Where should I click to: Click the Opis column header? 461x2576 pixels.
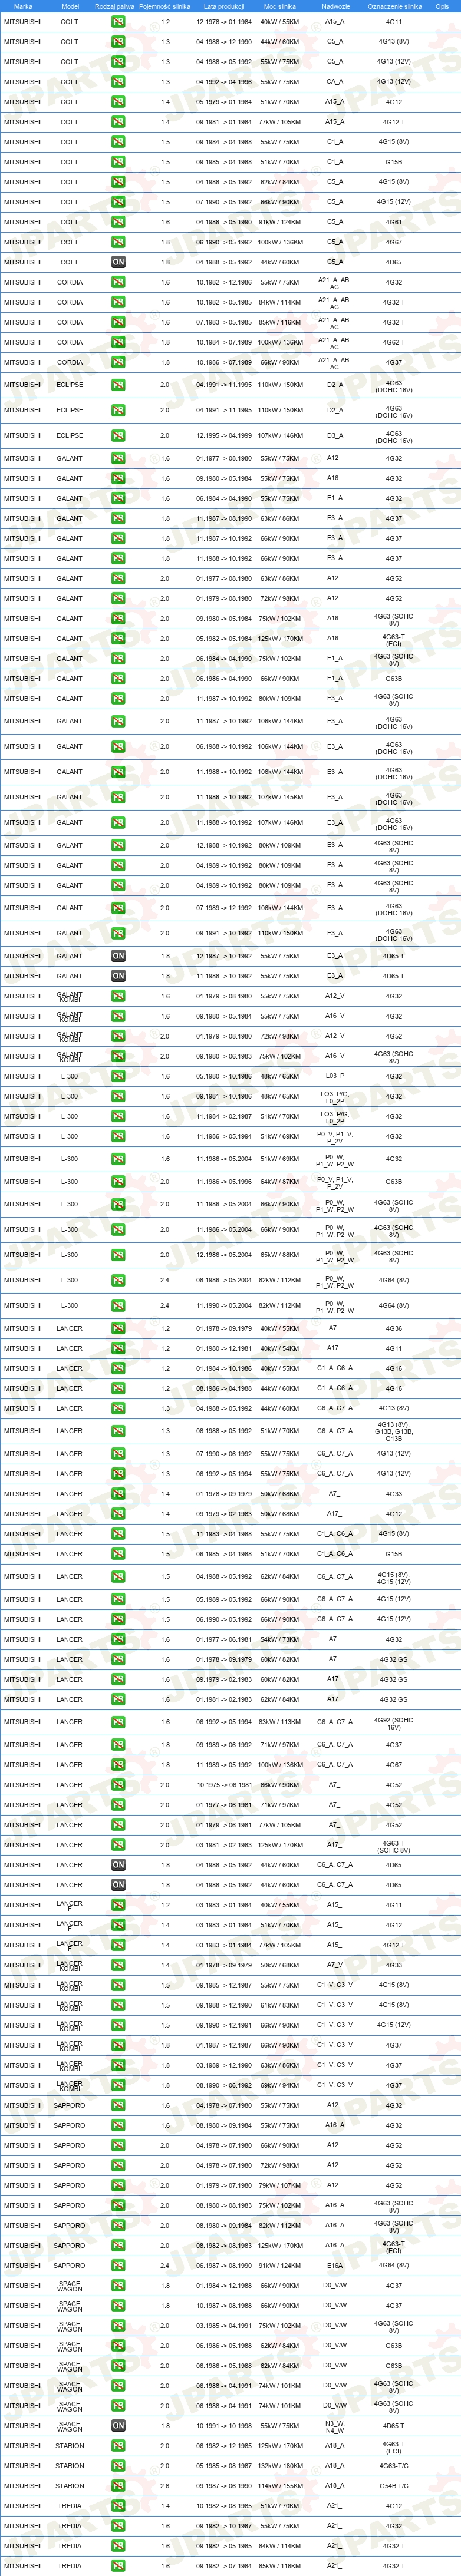(442, 6)
